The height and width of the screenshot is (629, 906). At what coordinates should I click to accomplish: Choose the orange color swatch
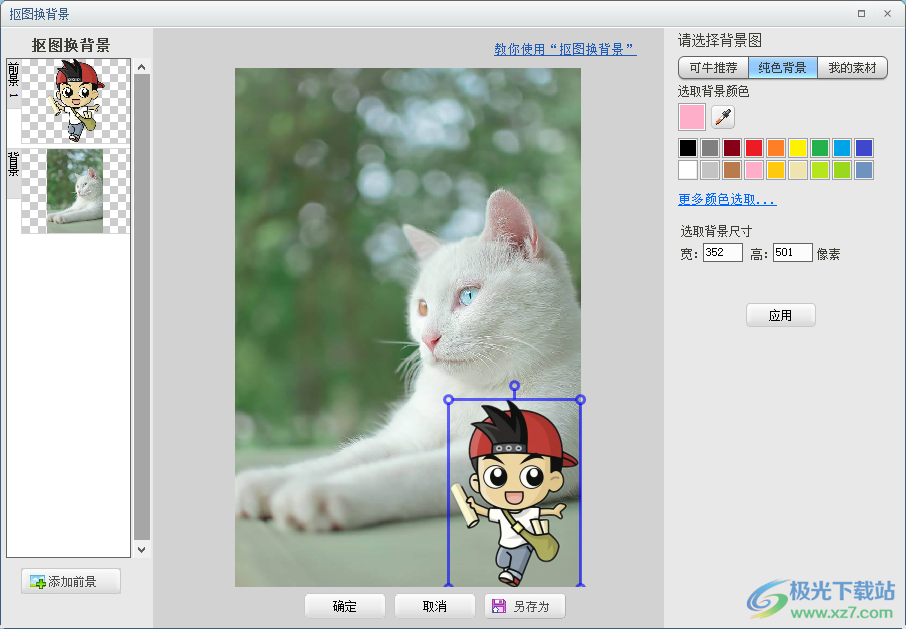click(776, 148)
